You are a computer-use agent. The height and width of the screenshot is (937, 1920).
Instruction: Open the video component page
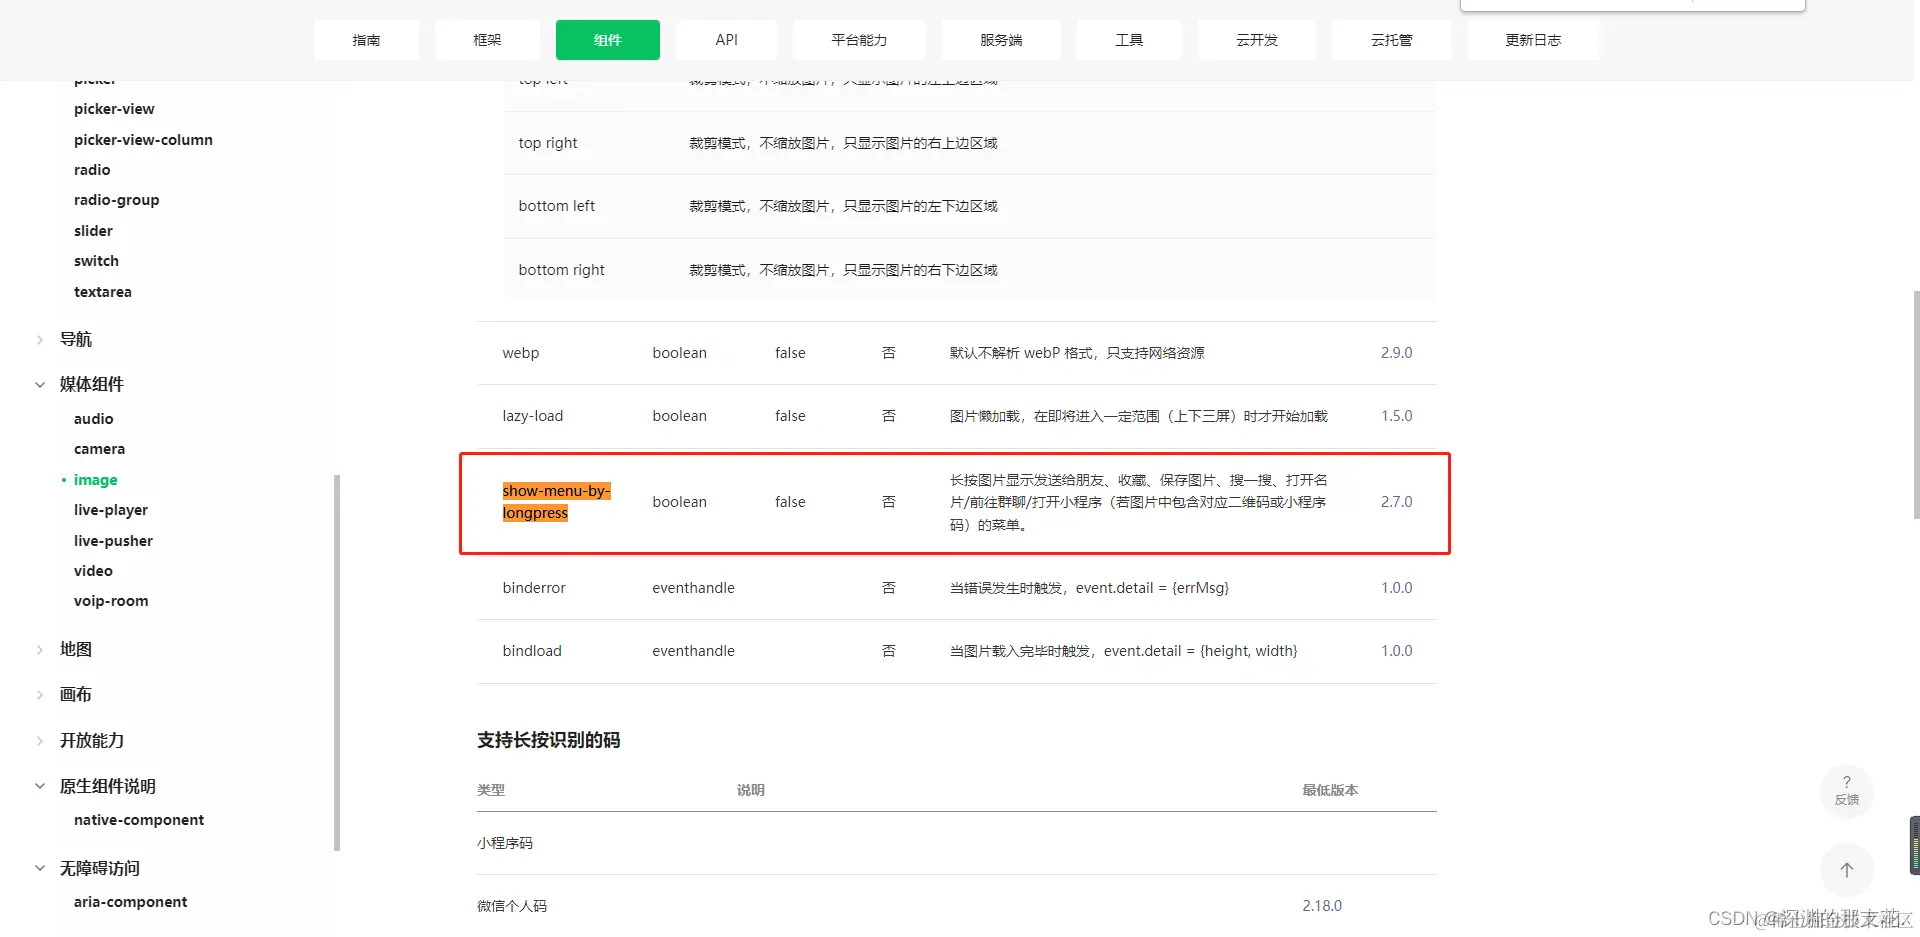[93, 571]
